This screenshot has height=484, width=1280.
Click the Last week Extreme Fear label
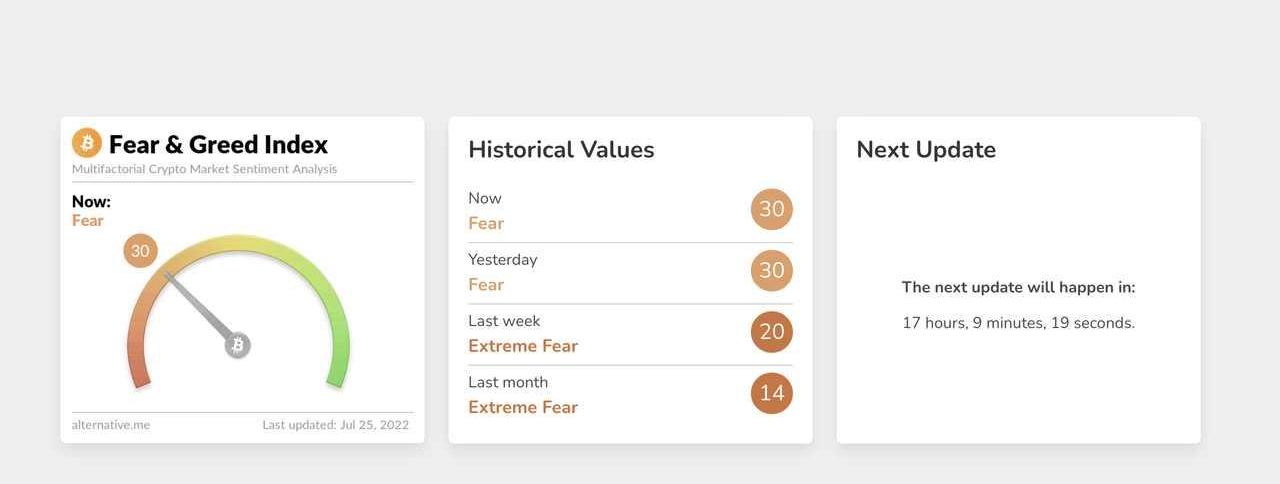tap(523, 346)
